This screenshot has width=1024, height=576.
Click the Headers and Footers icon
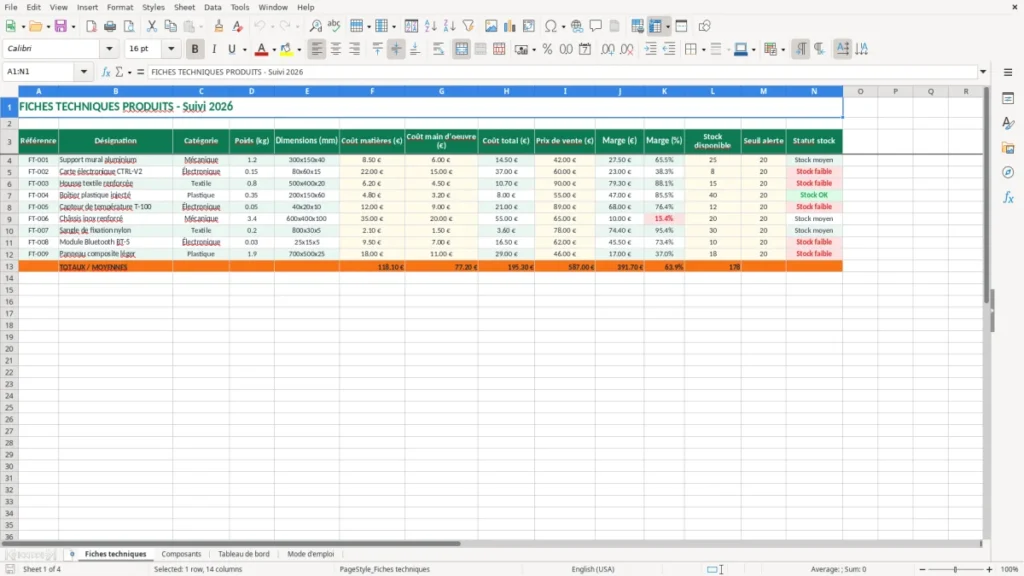[x=615, y=26]
